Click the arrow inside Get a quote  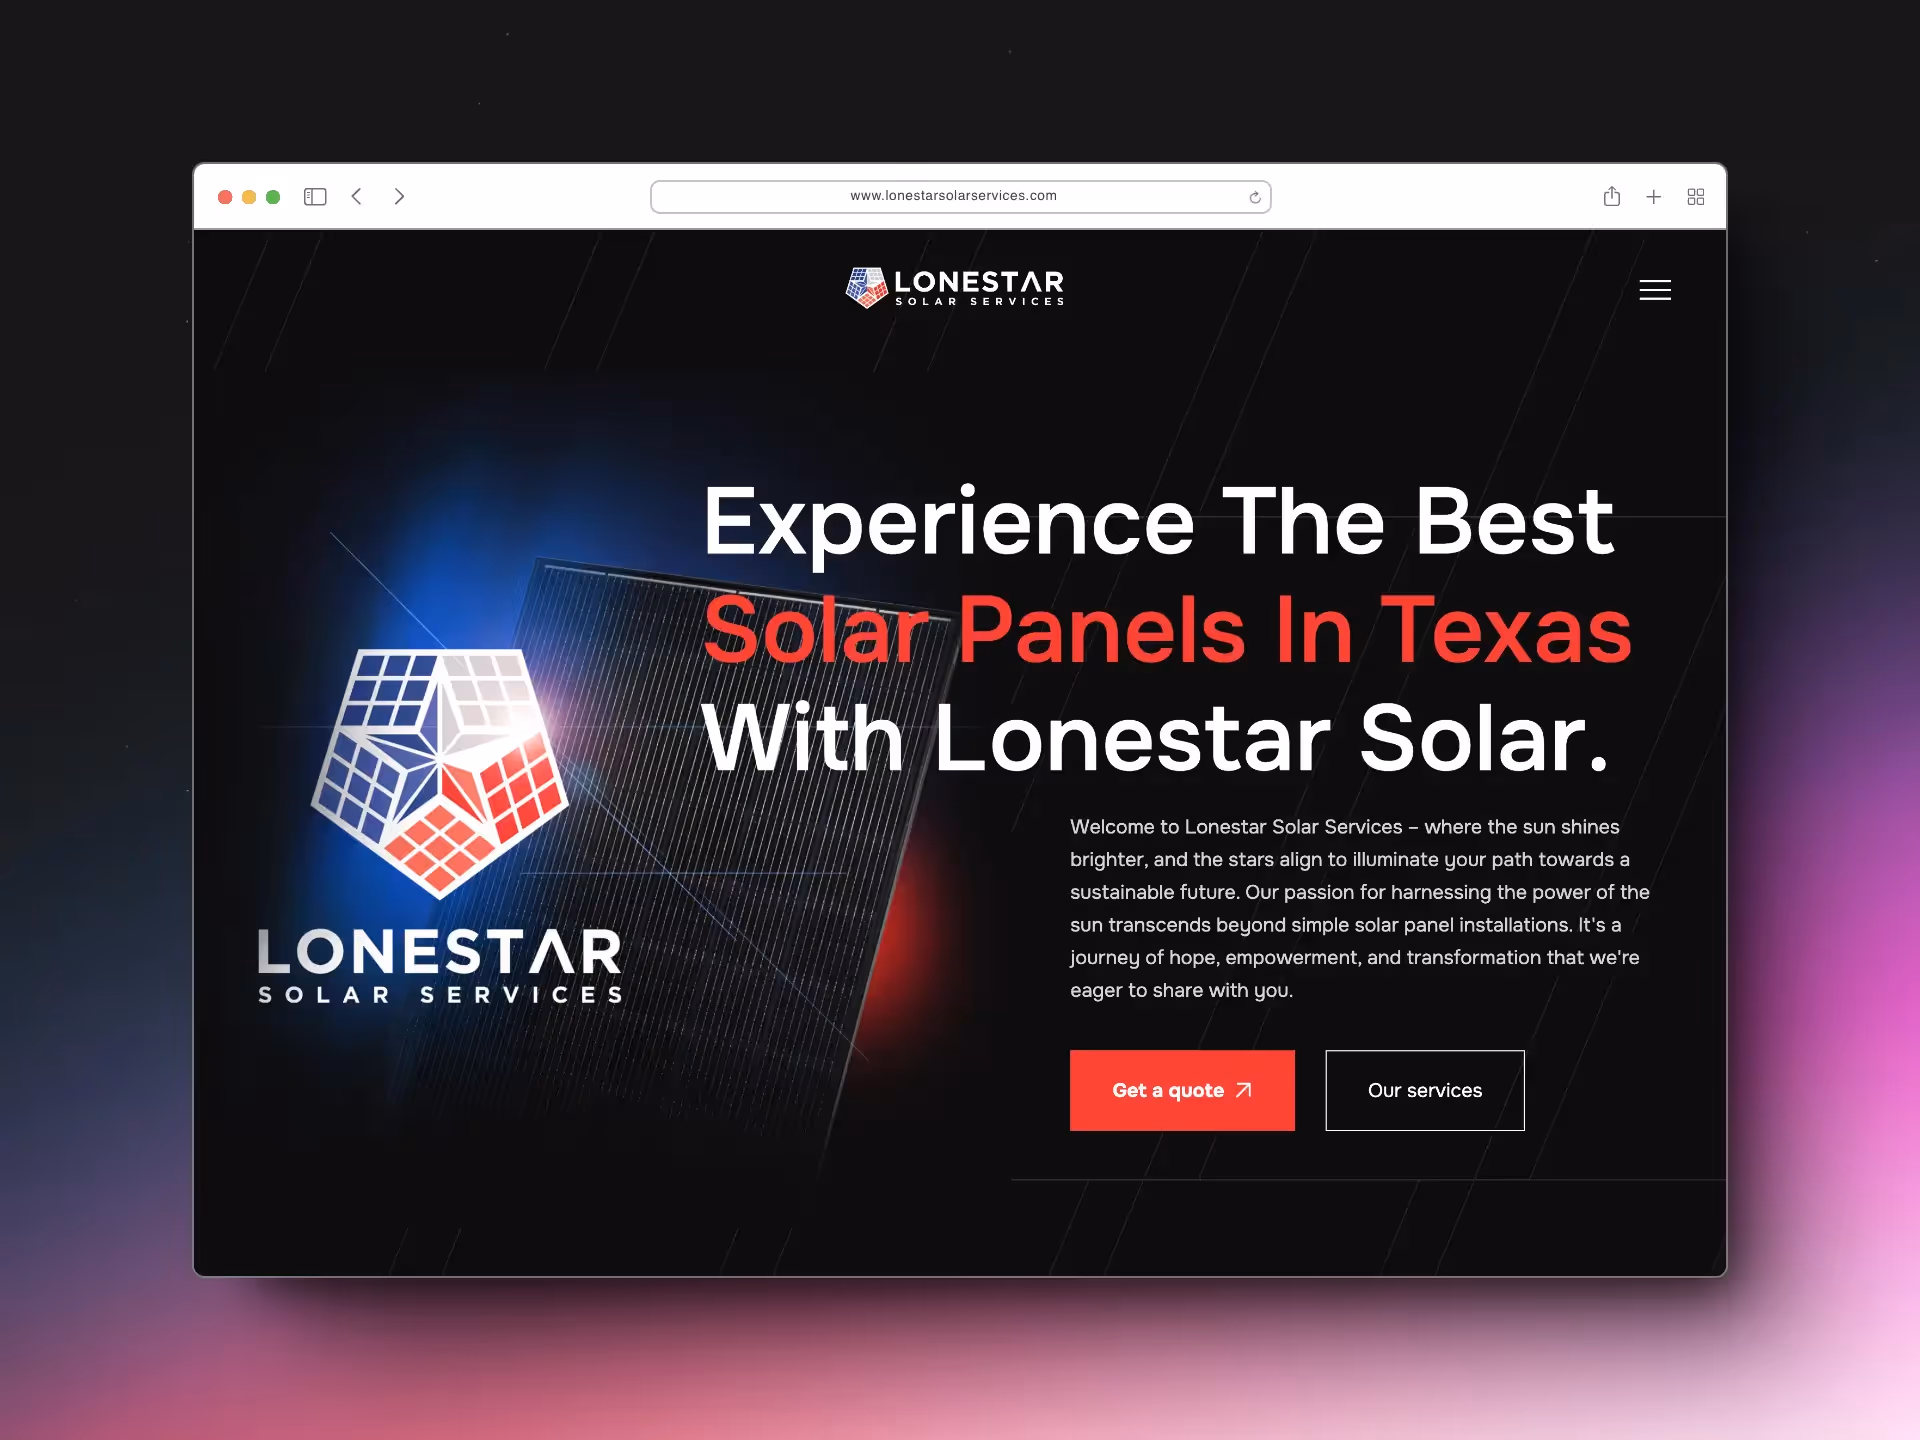[1243, 1090]
